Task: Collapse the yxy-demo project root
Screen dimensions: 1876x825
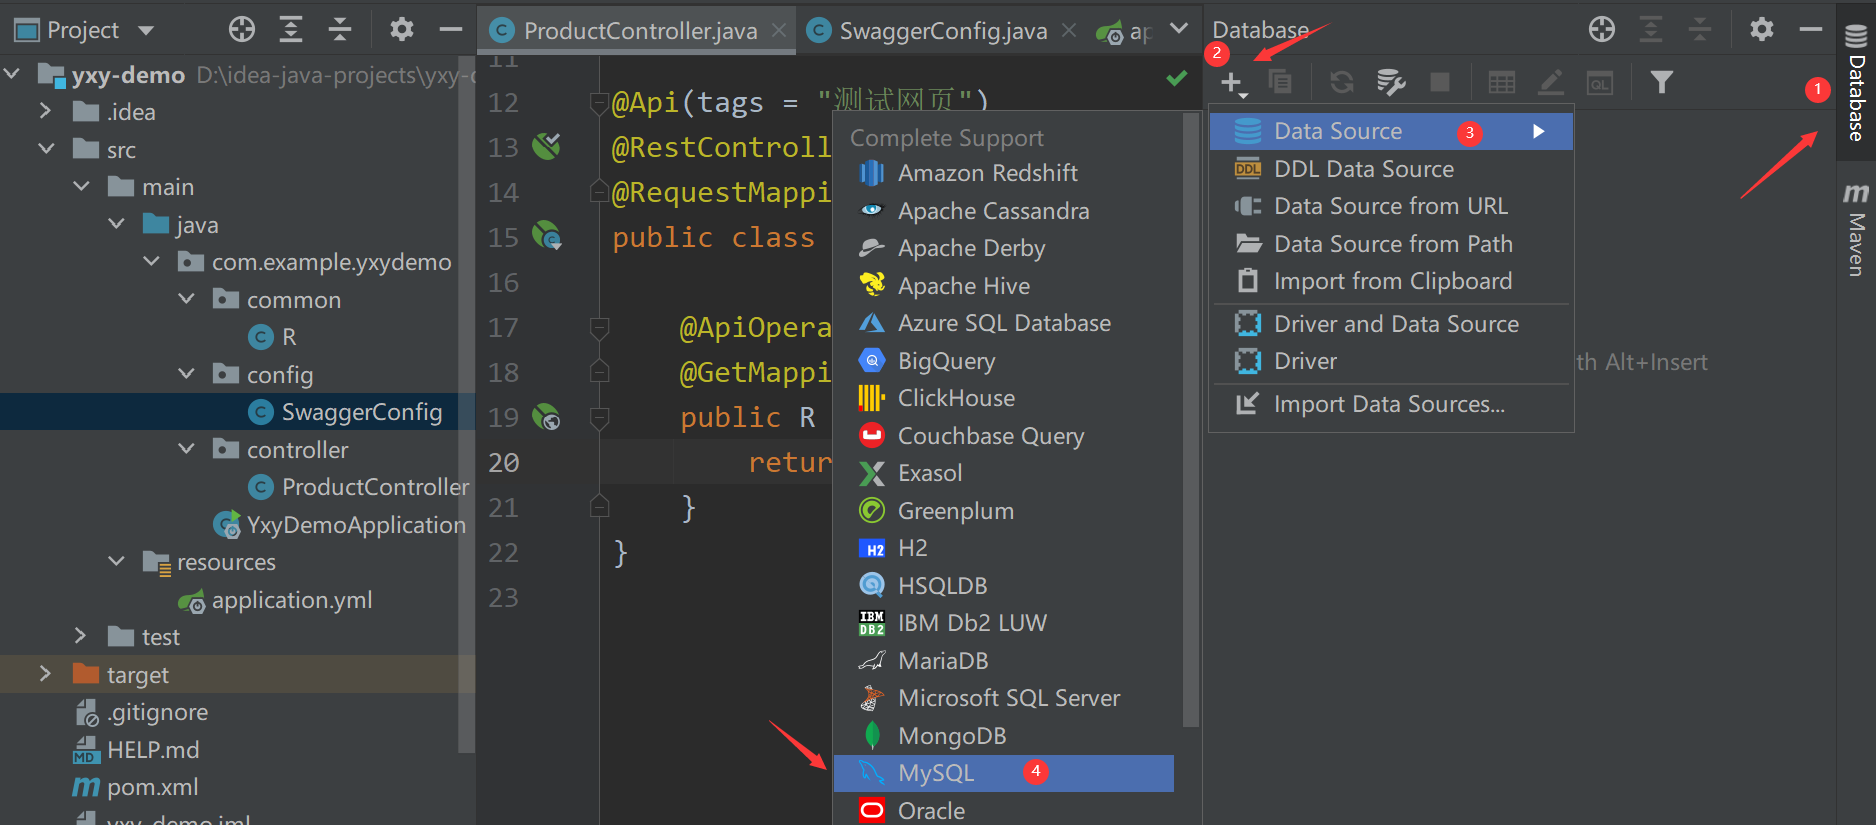Action: point(12,74)
